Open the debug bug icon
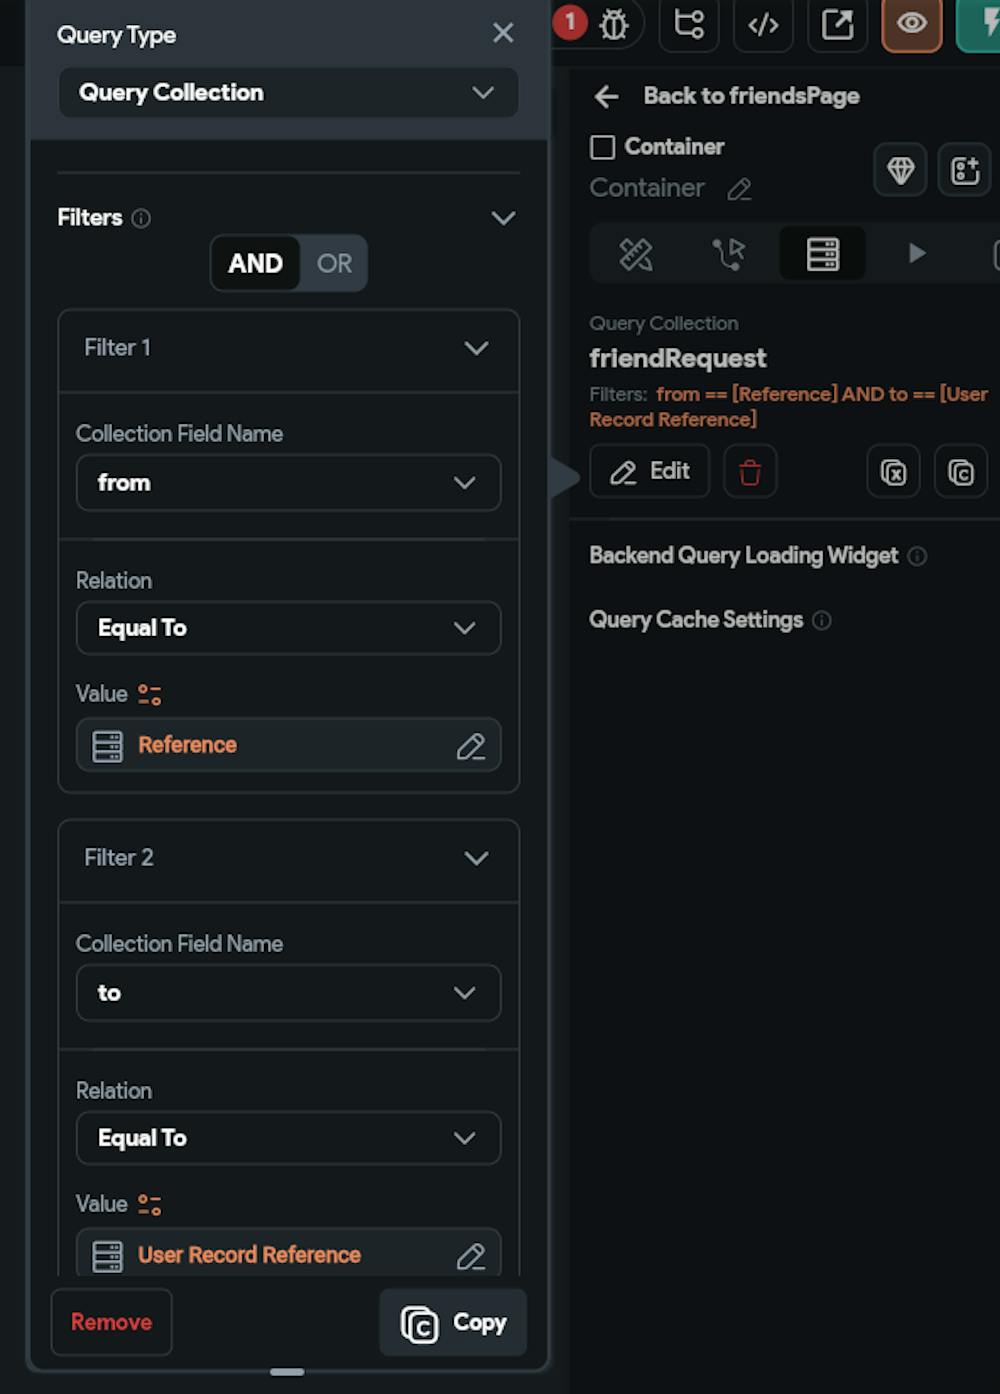This screenshot has width=1000, height=1394. [614, 24]
